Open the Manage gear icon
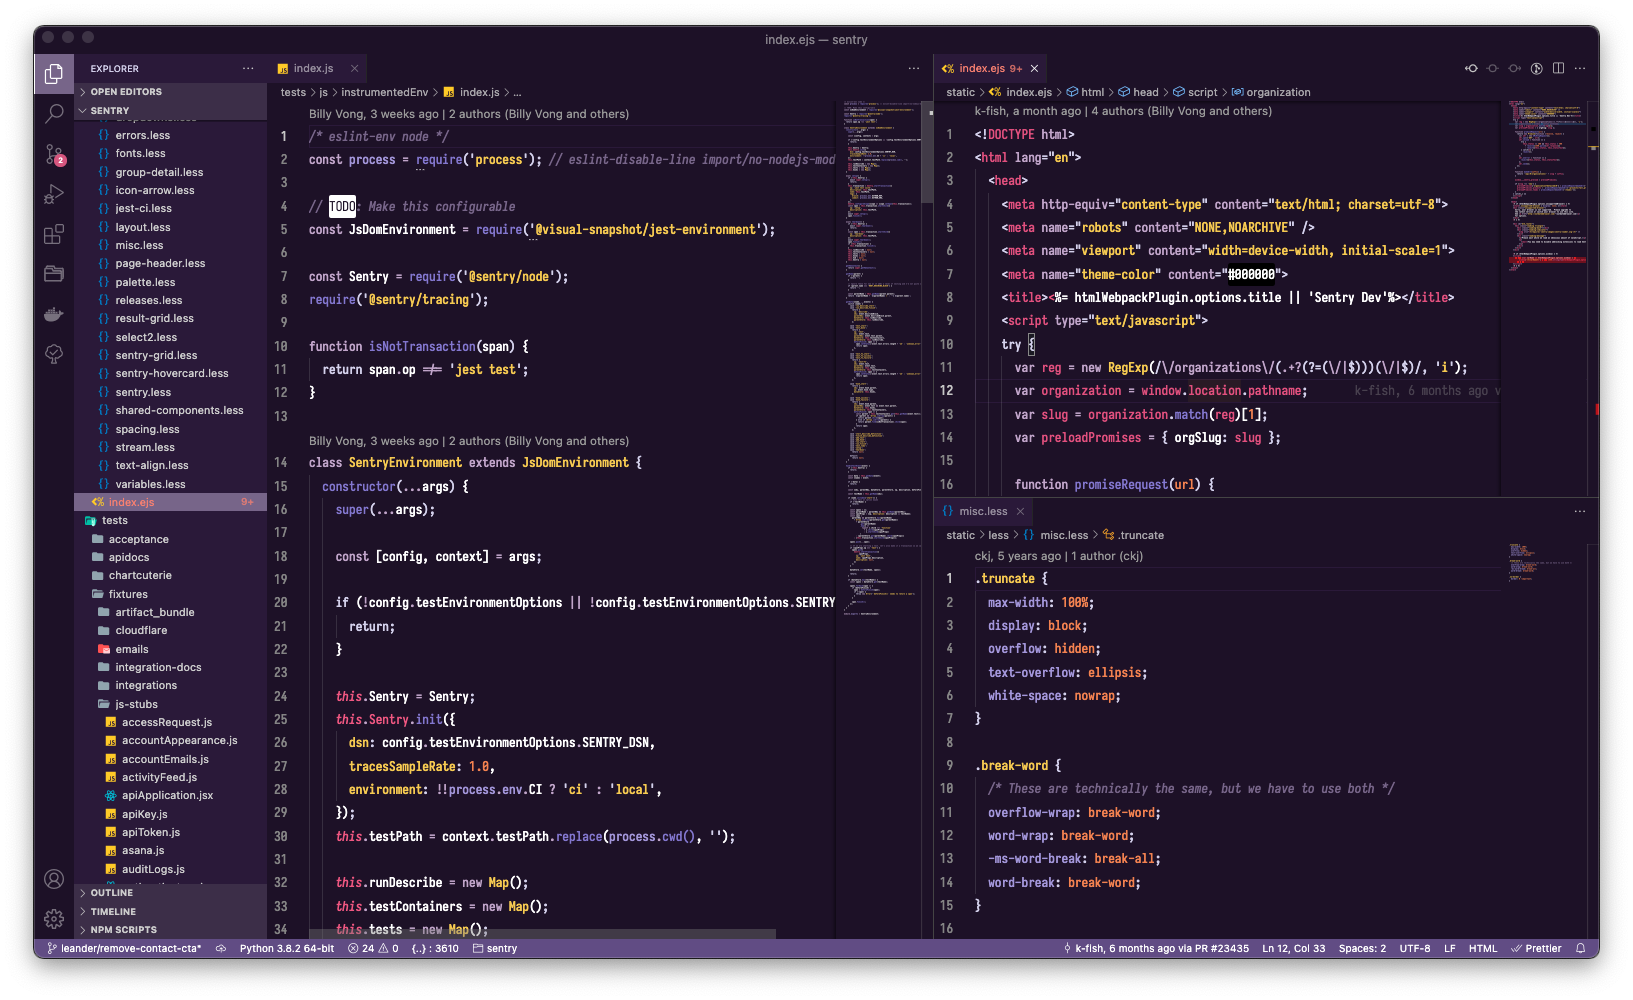The image size is (1633, 1000). pos(54,918)
